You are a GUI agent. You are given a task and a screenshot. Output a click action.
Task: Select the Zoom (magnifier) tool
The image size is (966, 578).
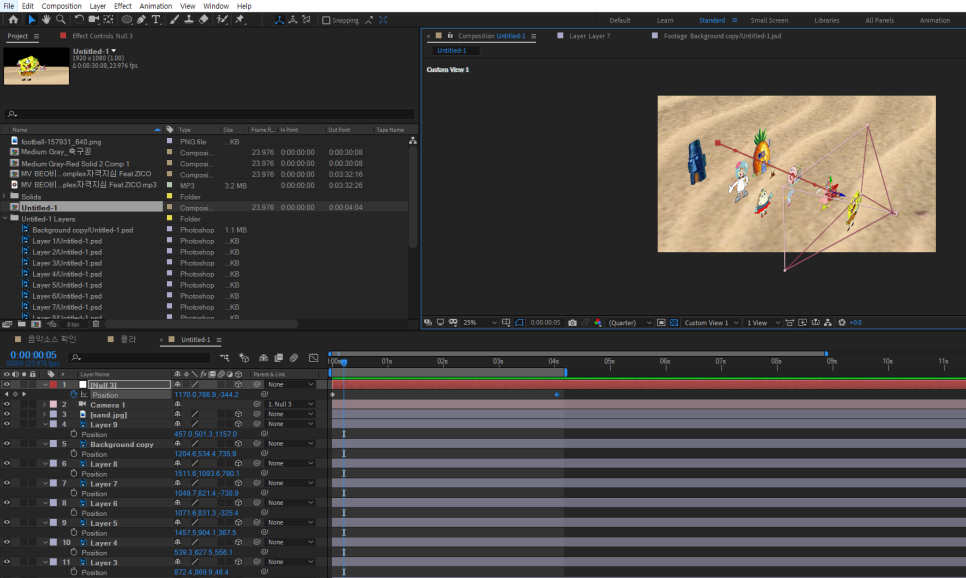coord(60,20)
